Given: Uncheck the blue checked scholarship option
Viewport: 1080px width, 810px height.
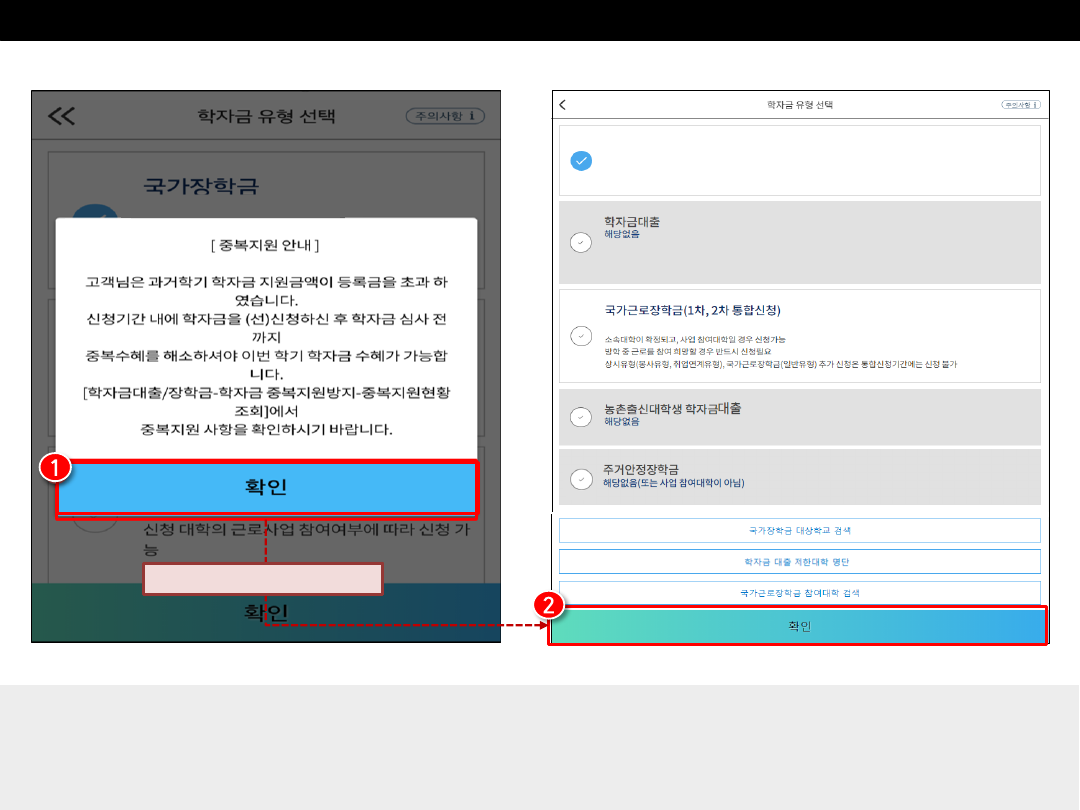Looking at the screenshot, I should click(x=580, y=160).
